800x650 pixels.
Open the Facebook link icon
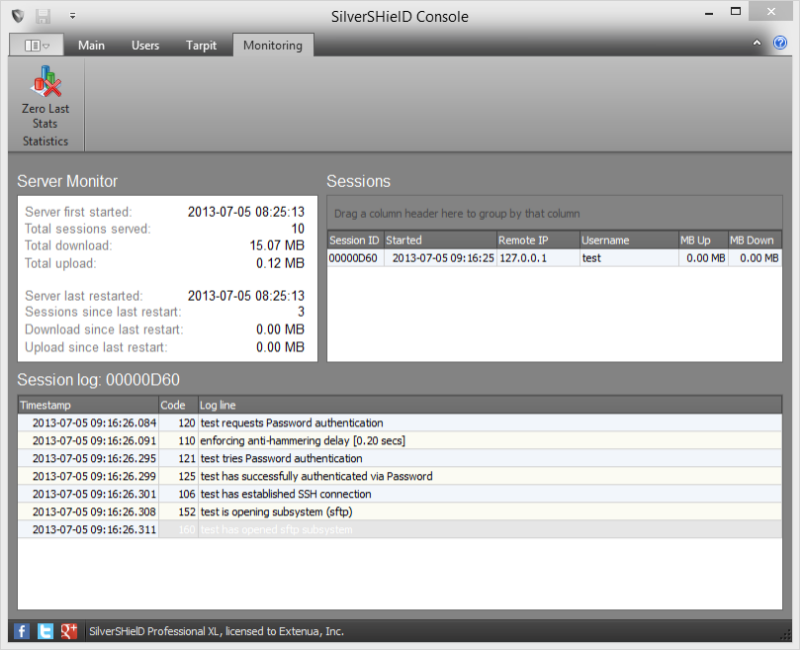pos(21,631)
